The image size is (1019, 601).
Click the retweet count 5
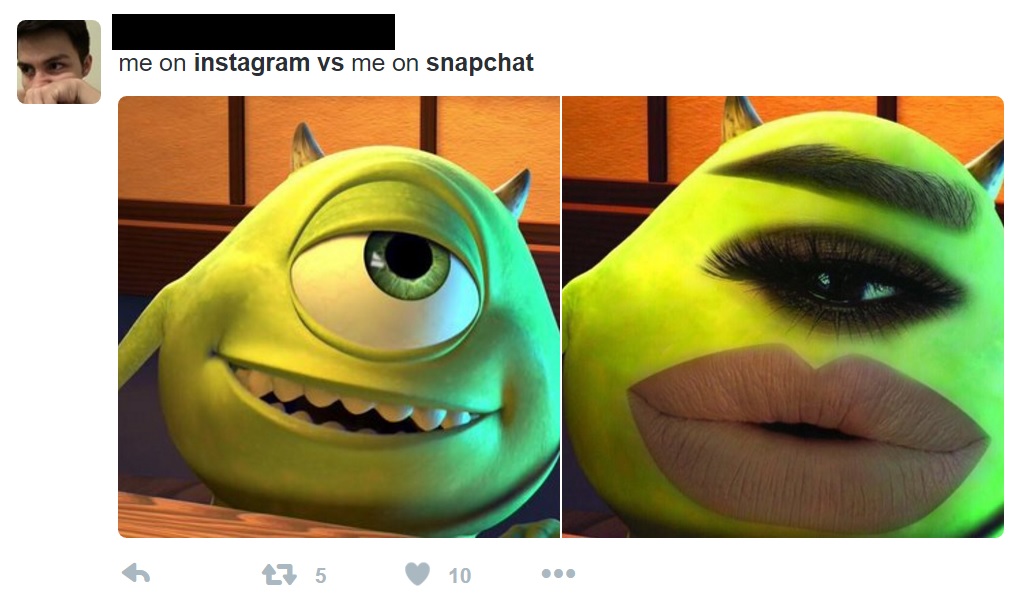pyautogui.click(x=320, y=576)
